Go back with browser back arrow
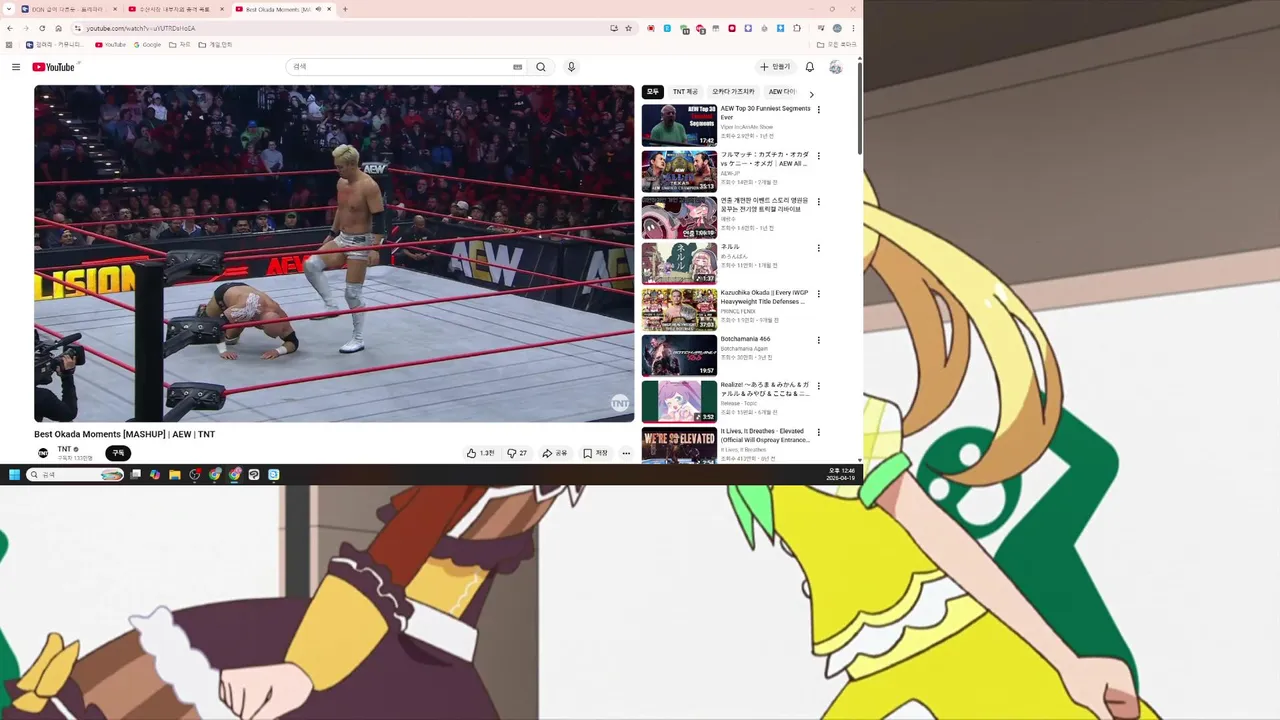 tap(10, 28)
